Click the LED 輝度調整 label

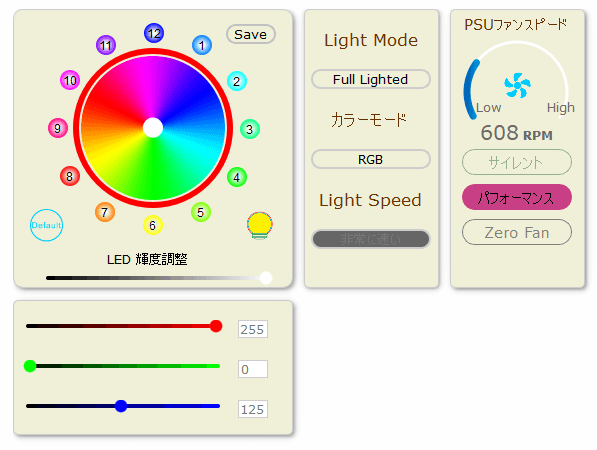(147, 259)
